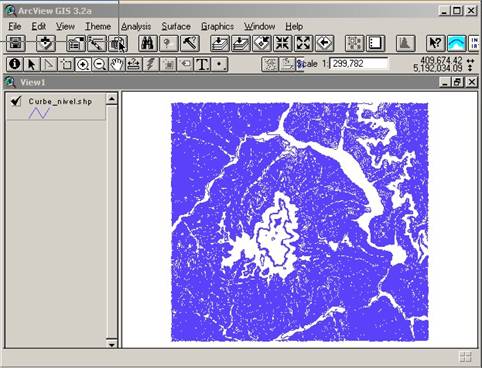Activate the Zoom Out tool

(x=99, y=64)
